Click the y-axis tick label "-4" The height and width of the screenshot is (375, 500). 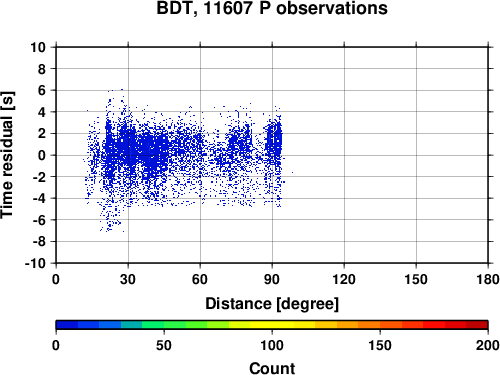pyautogui.click(x=39, y=198)
